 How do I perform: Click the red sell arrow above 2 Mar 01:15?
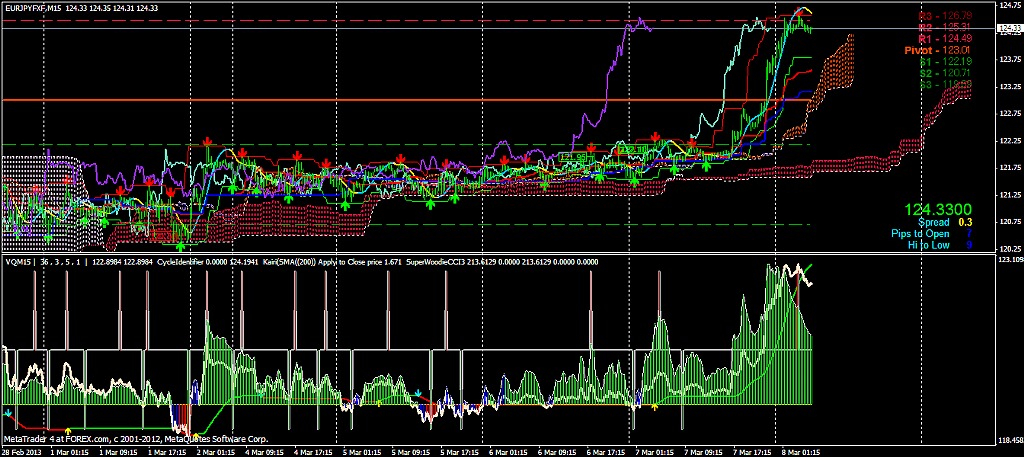(x=207, y=141)
